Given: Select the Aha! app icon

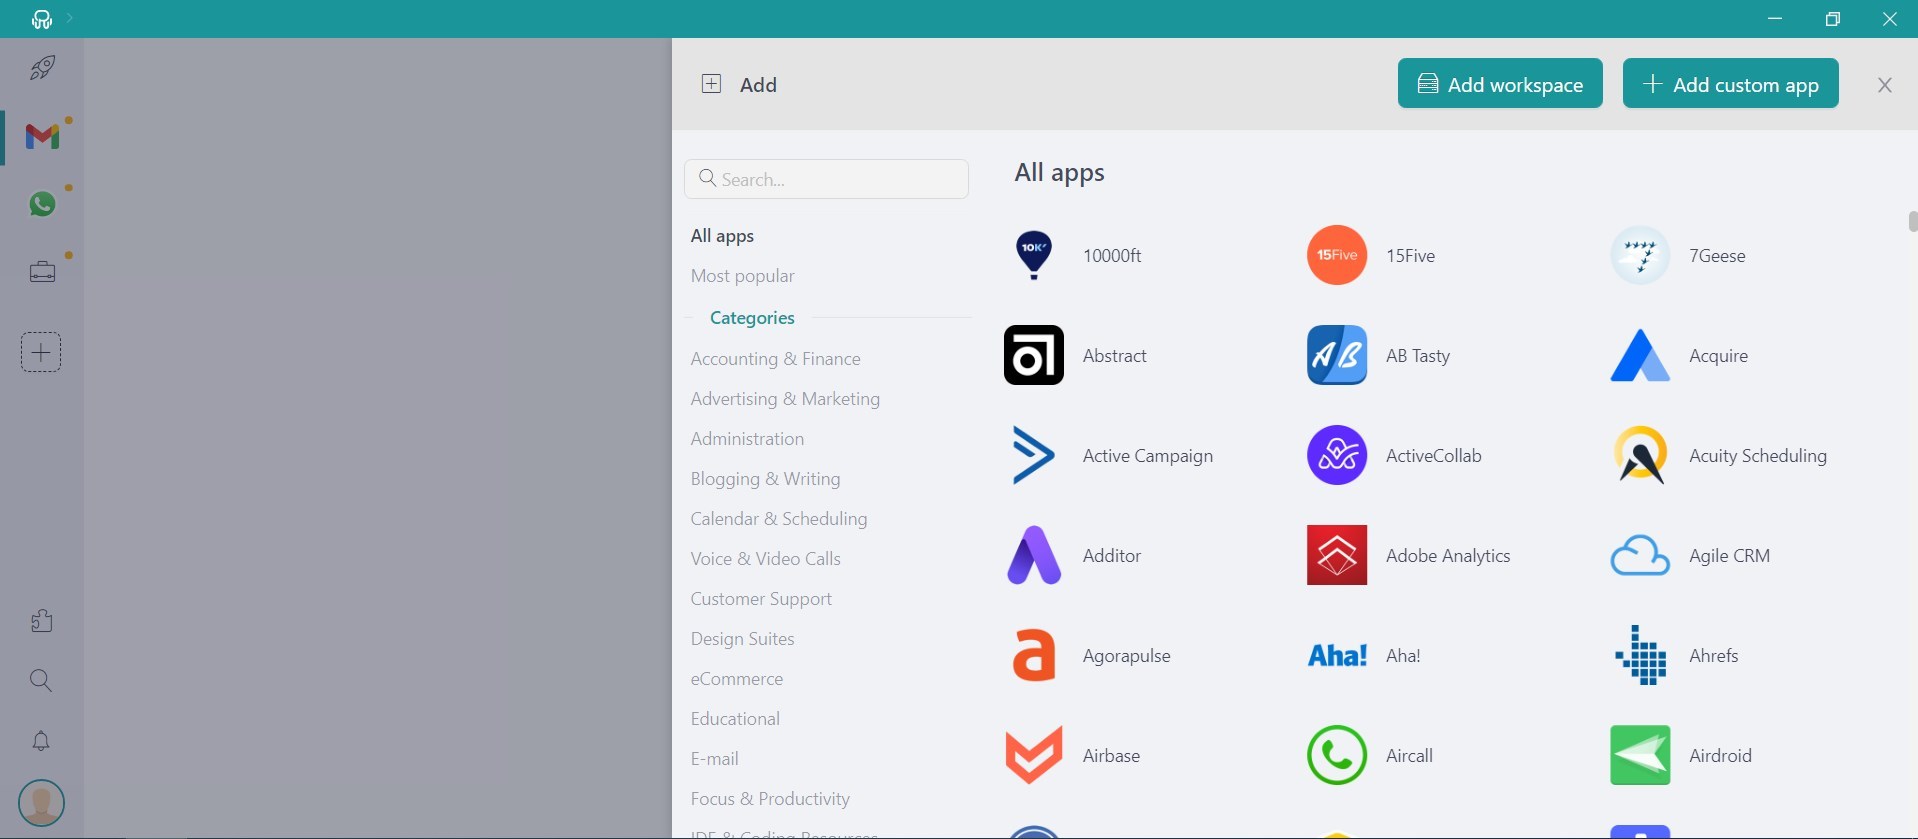Looking at the screenshot, I should [x=1337, y=655].
